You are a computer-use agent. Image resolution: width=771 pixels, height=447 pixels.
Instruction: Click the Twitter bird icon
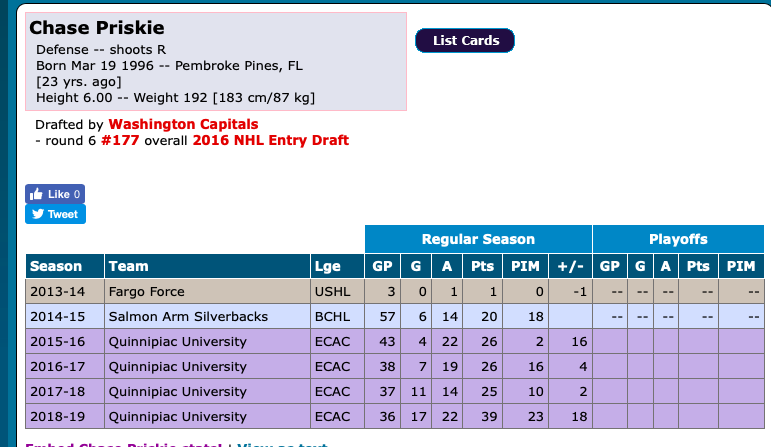click(x=38, y=214)
